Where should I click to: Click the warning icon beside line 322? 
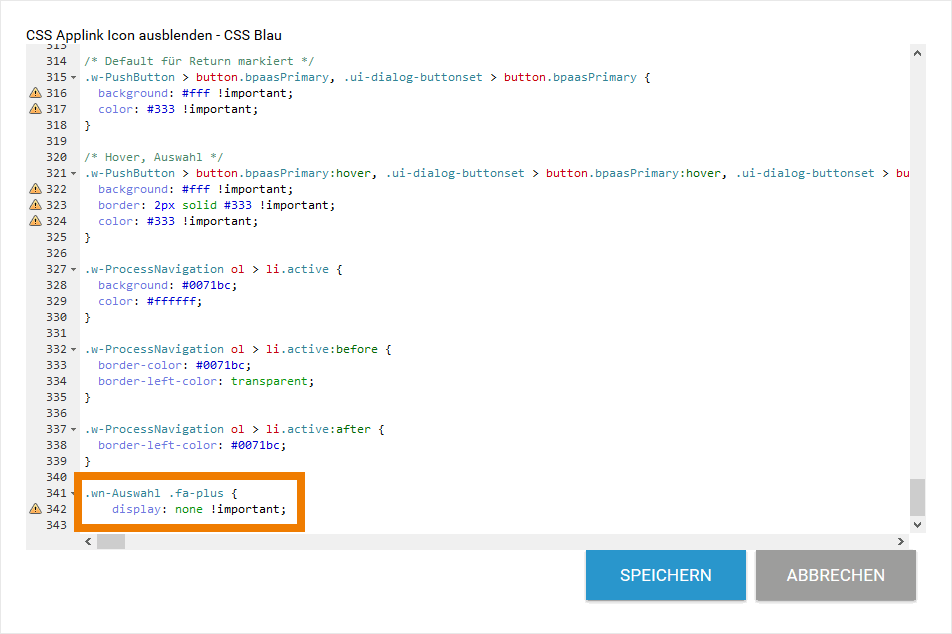click(x=34, y=189)
